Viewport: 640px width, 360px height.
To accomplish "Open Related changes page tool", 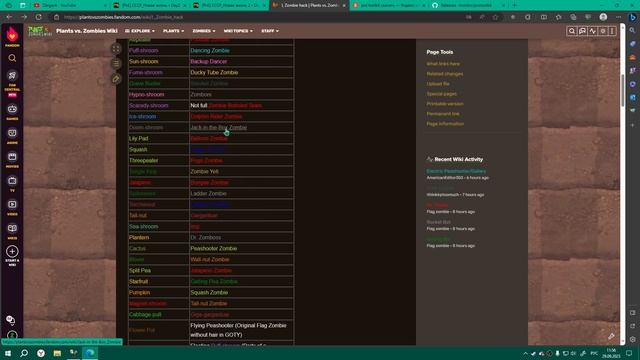I will click(x=444, y=74).
